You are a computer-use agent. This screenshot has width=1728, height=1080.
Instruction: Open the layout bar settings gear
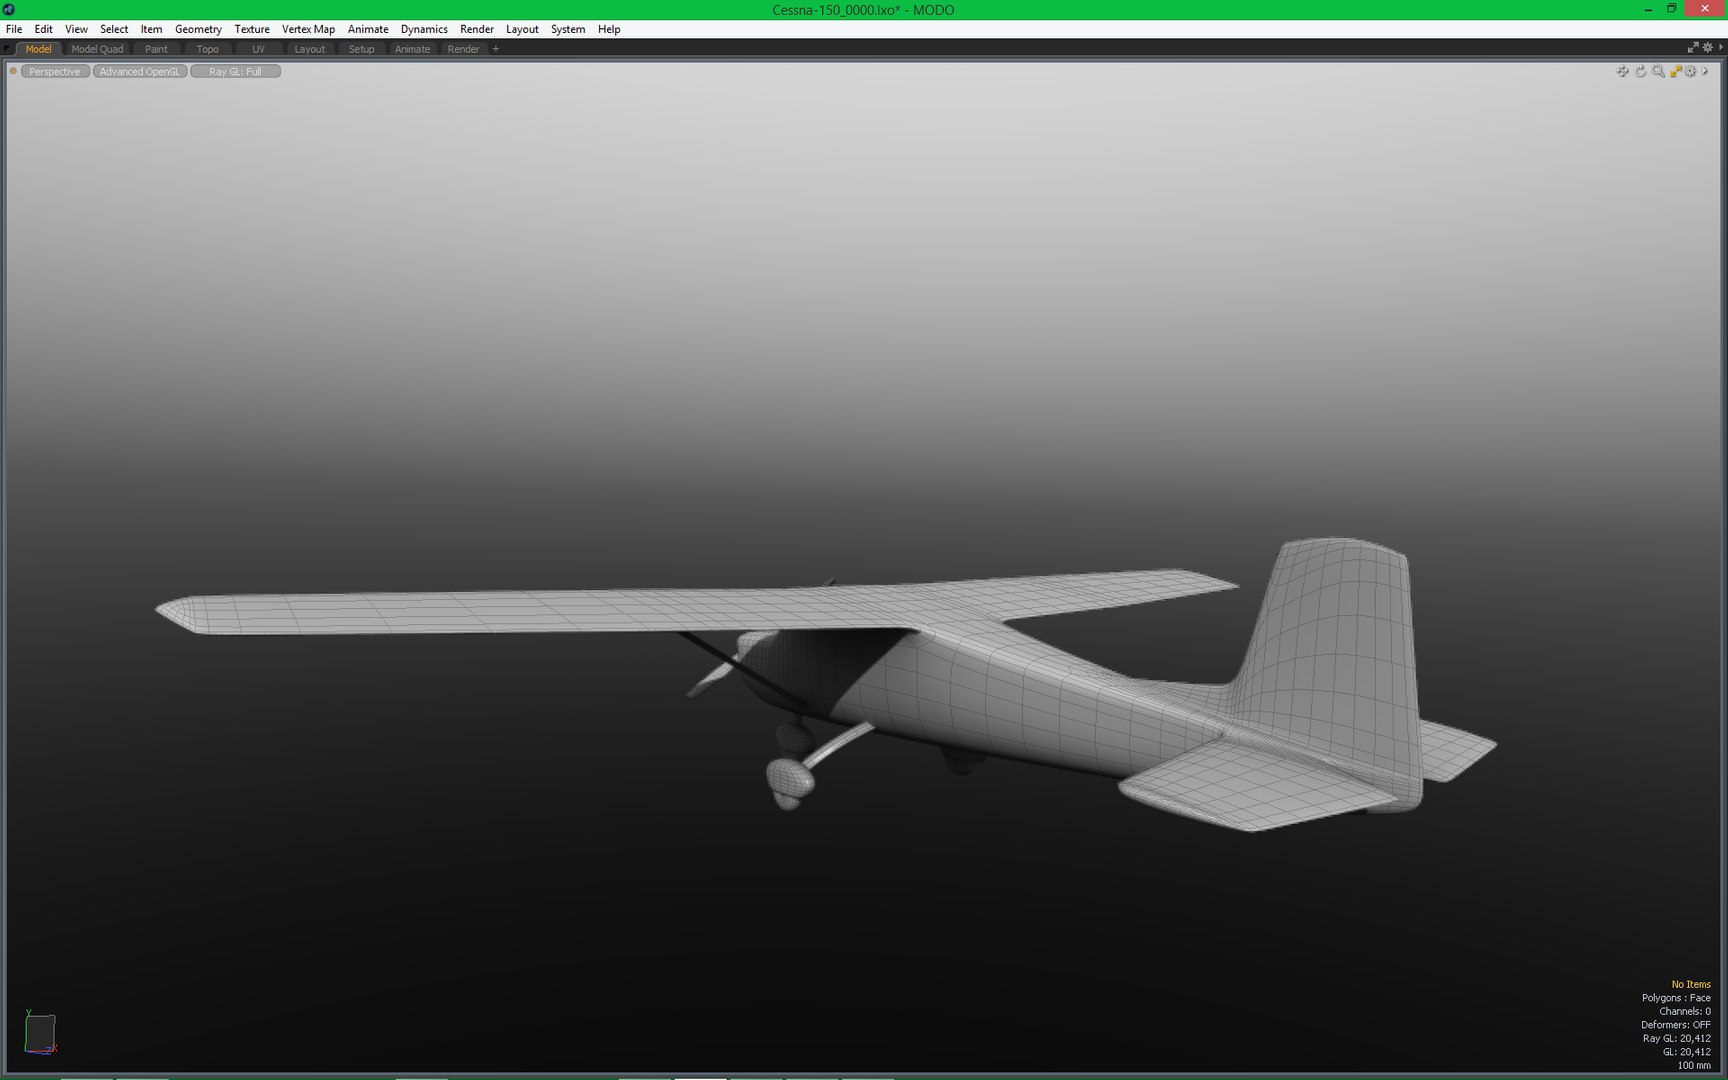1708,48
